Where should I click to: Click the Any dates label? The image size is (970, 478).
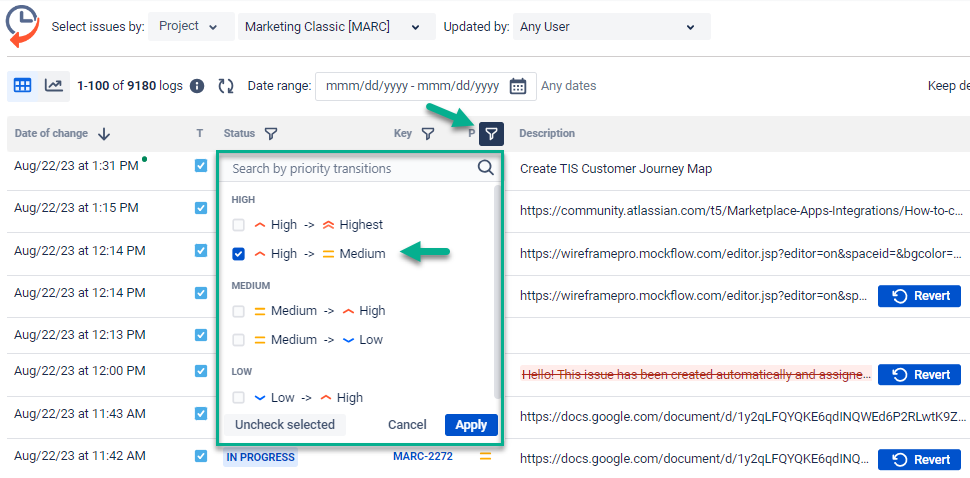pos(569,86)
